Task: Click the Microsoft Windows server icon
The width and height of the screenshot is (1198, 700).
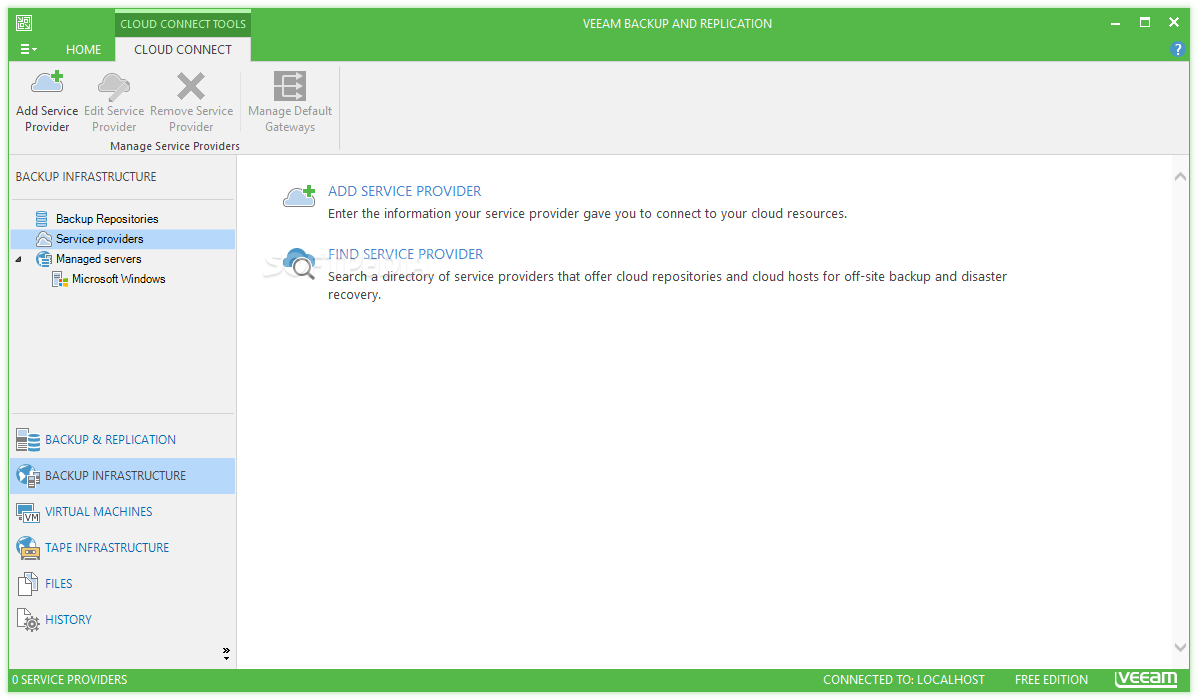Action: click(x=60, y=280)
